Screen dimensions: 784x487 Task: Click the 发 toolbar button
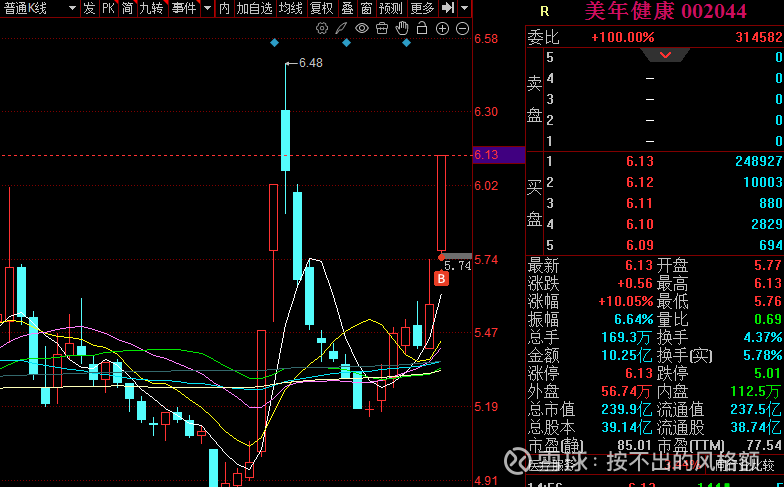pyautogui.click(x=90, y=8)
